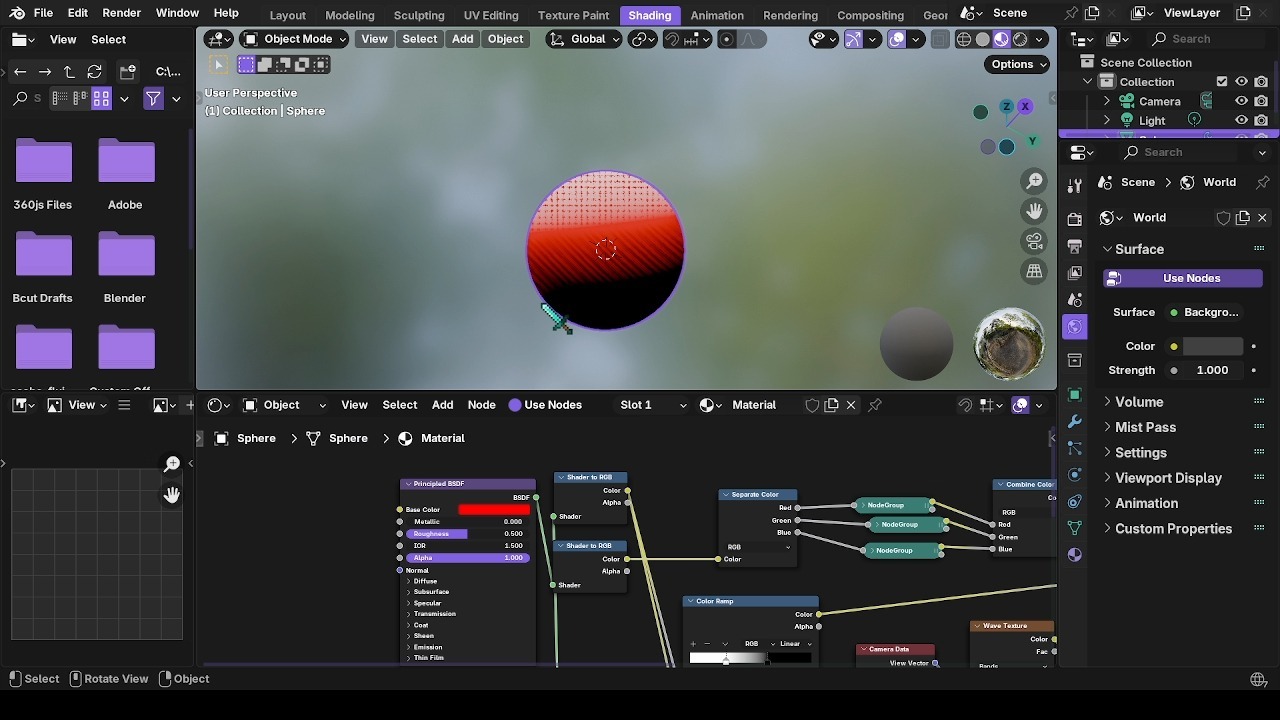Open the Object Mode dropdown
This screenshot has height=720, width=1280.
click(x=295, y=39)
